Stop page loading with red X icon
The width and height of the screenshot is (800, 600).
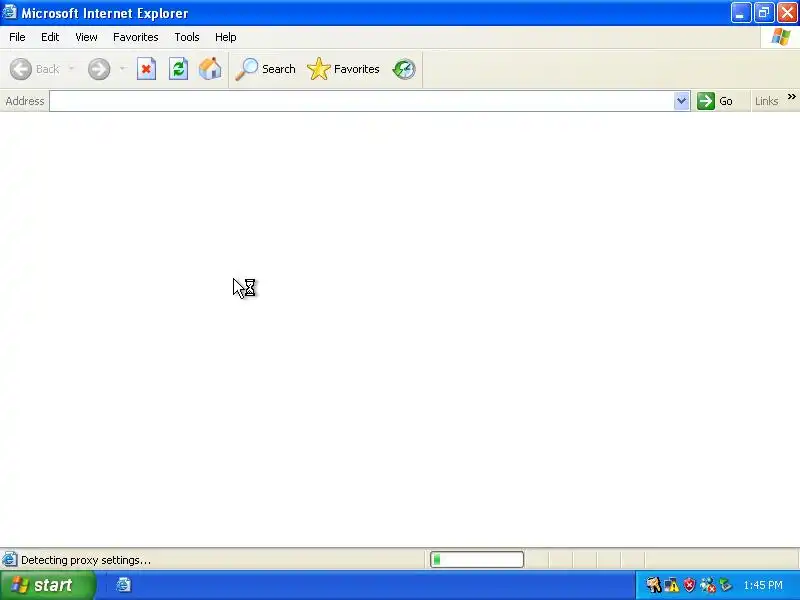click(x=146, y=69)
